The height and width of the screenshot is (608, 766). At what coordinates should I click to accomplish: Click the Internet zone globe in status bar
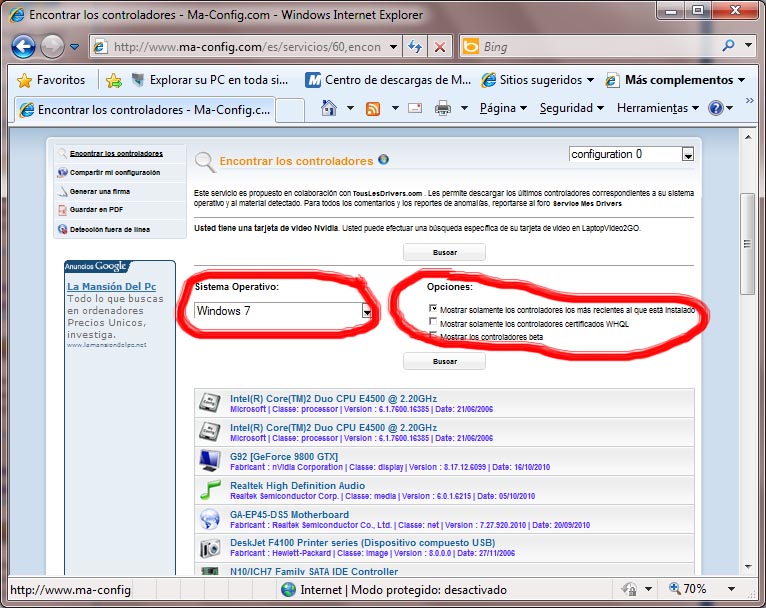pos(289,589)
